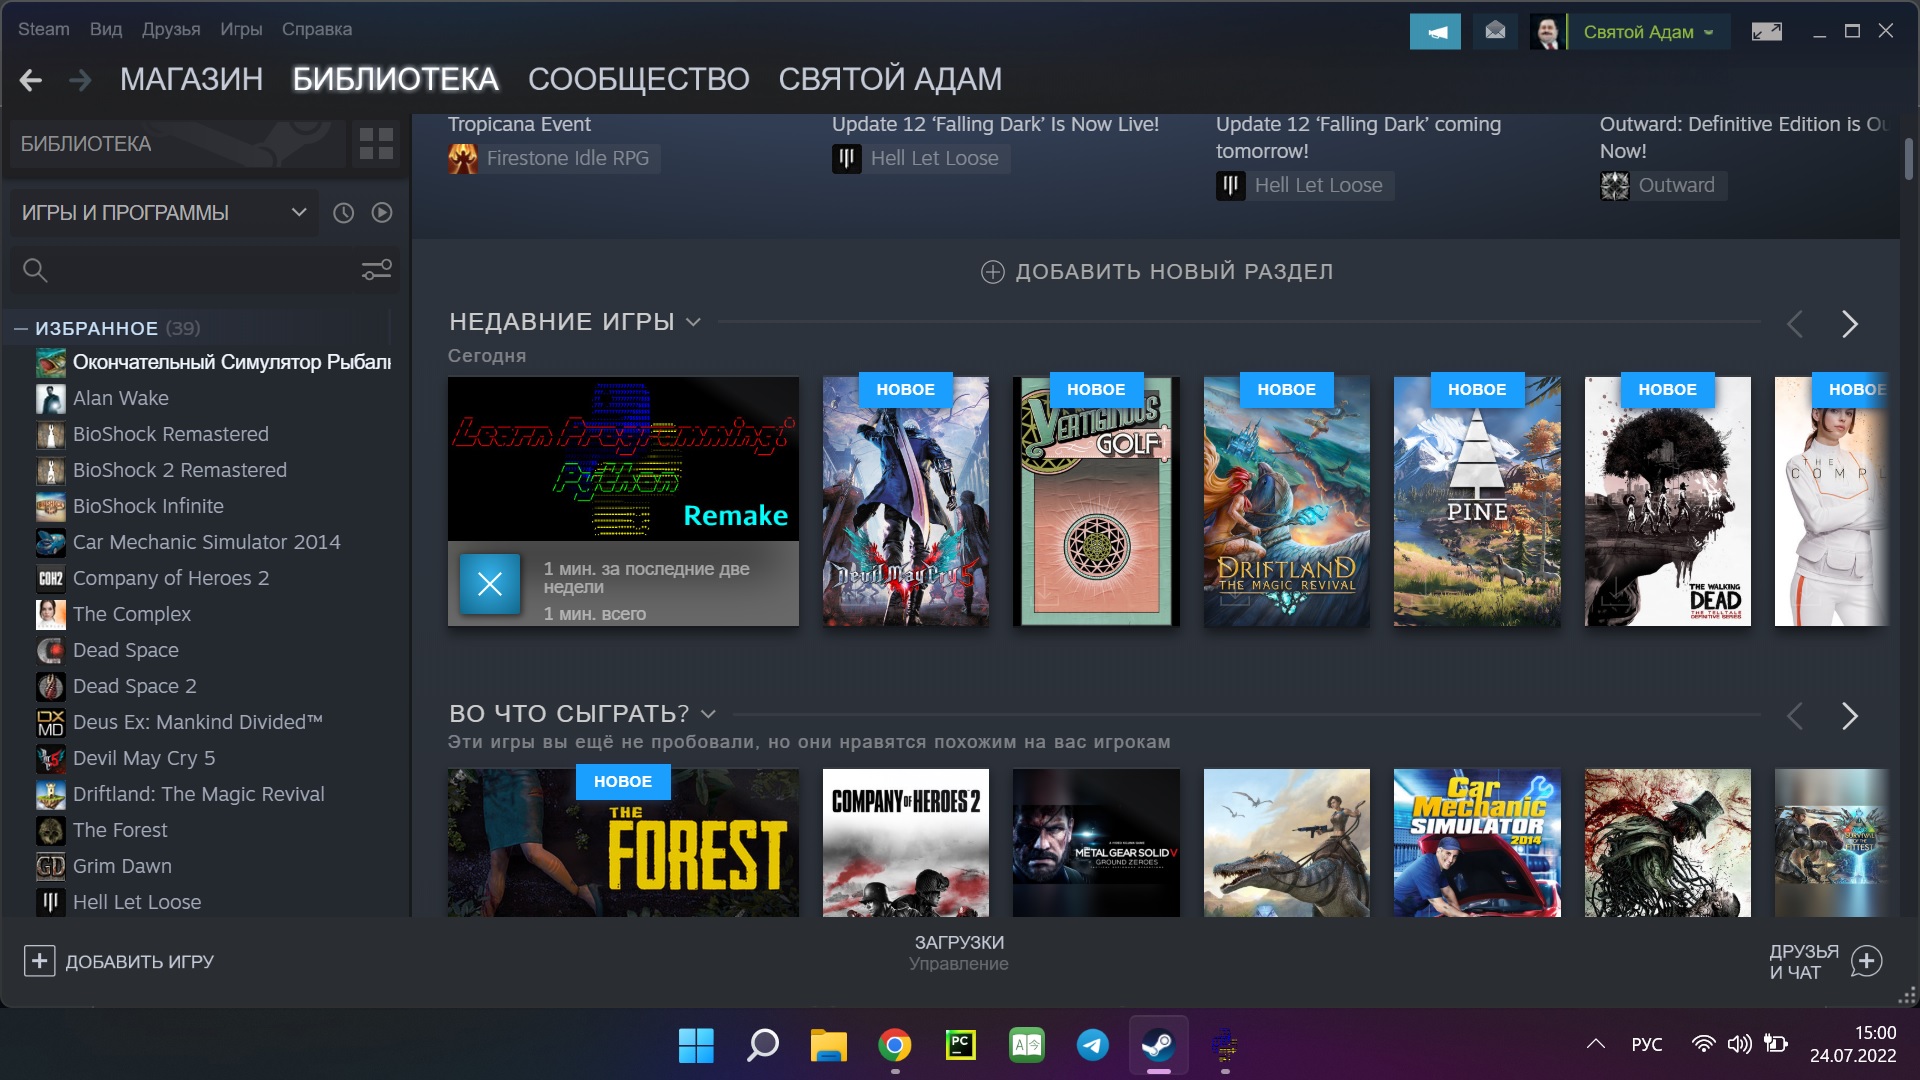The width and height of the screenshot is (1920, 1080).
Task: Click the back navigation arrow
Action: [x=31, y=80]
